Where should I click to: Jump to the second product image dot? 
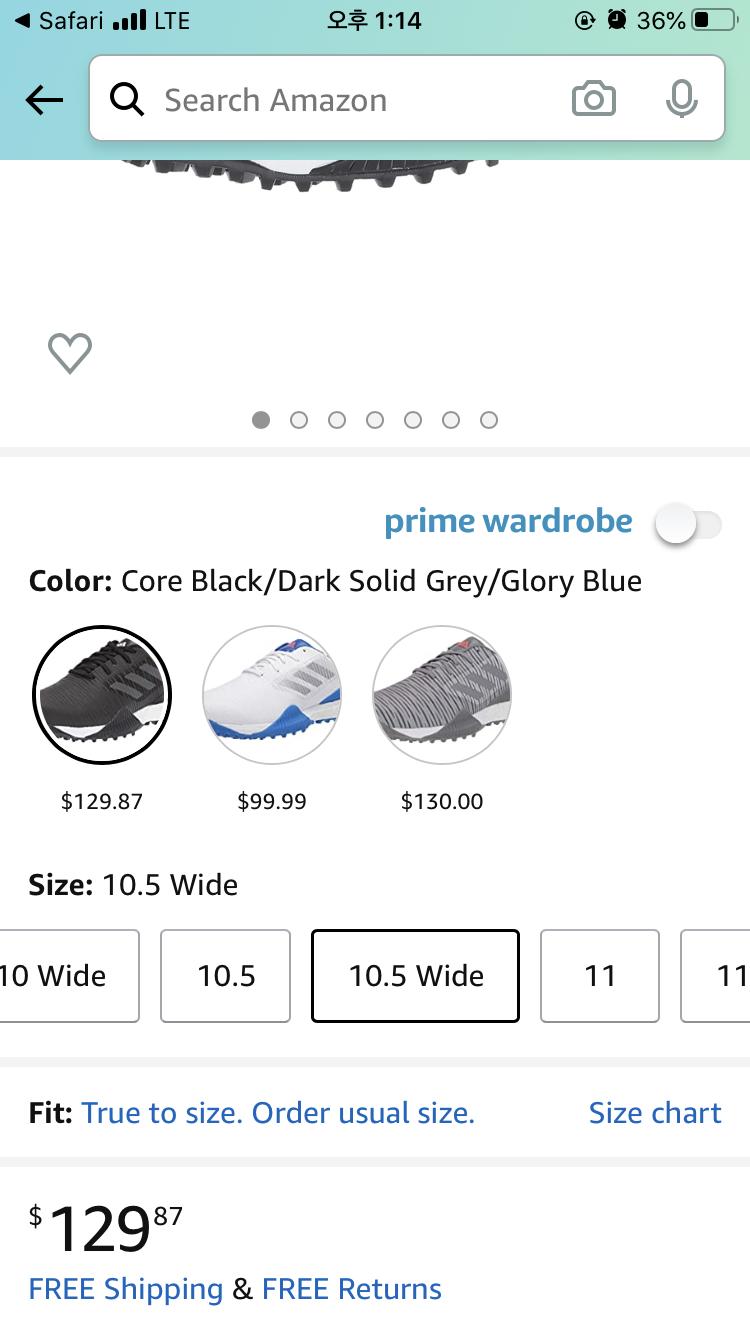pos(299,420)
